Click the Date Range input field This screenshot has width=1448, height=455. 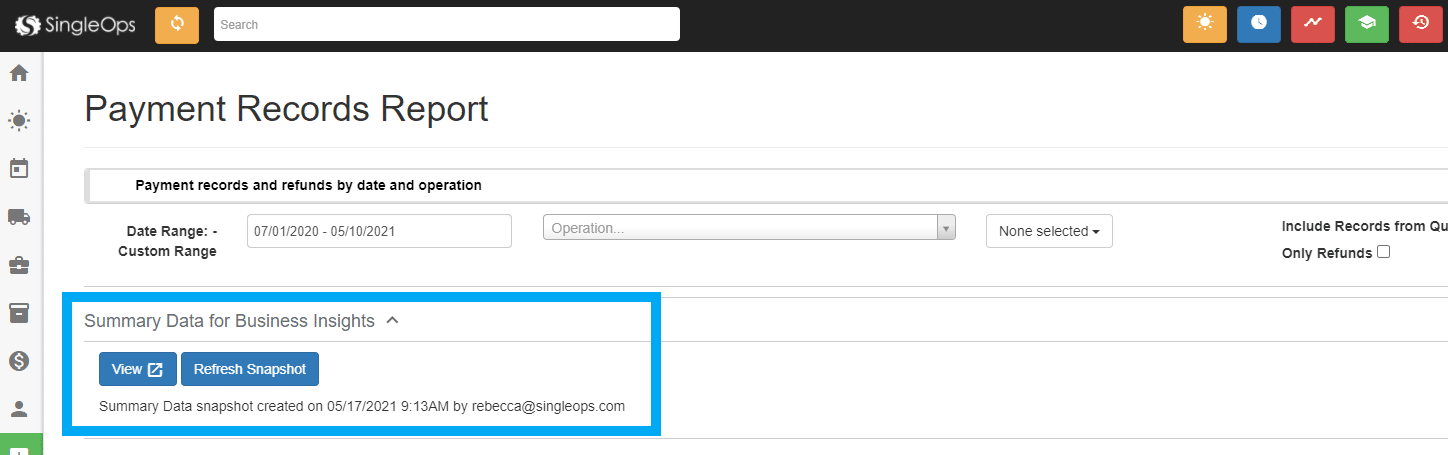pyautogui.click(x=379, y=231)
